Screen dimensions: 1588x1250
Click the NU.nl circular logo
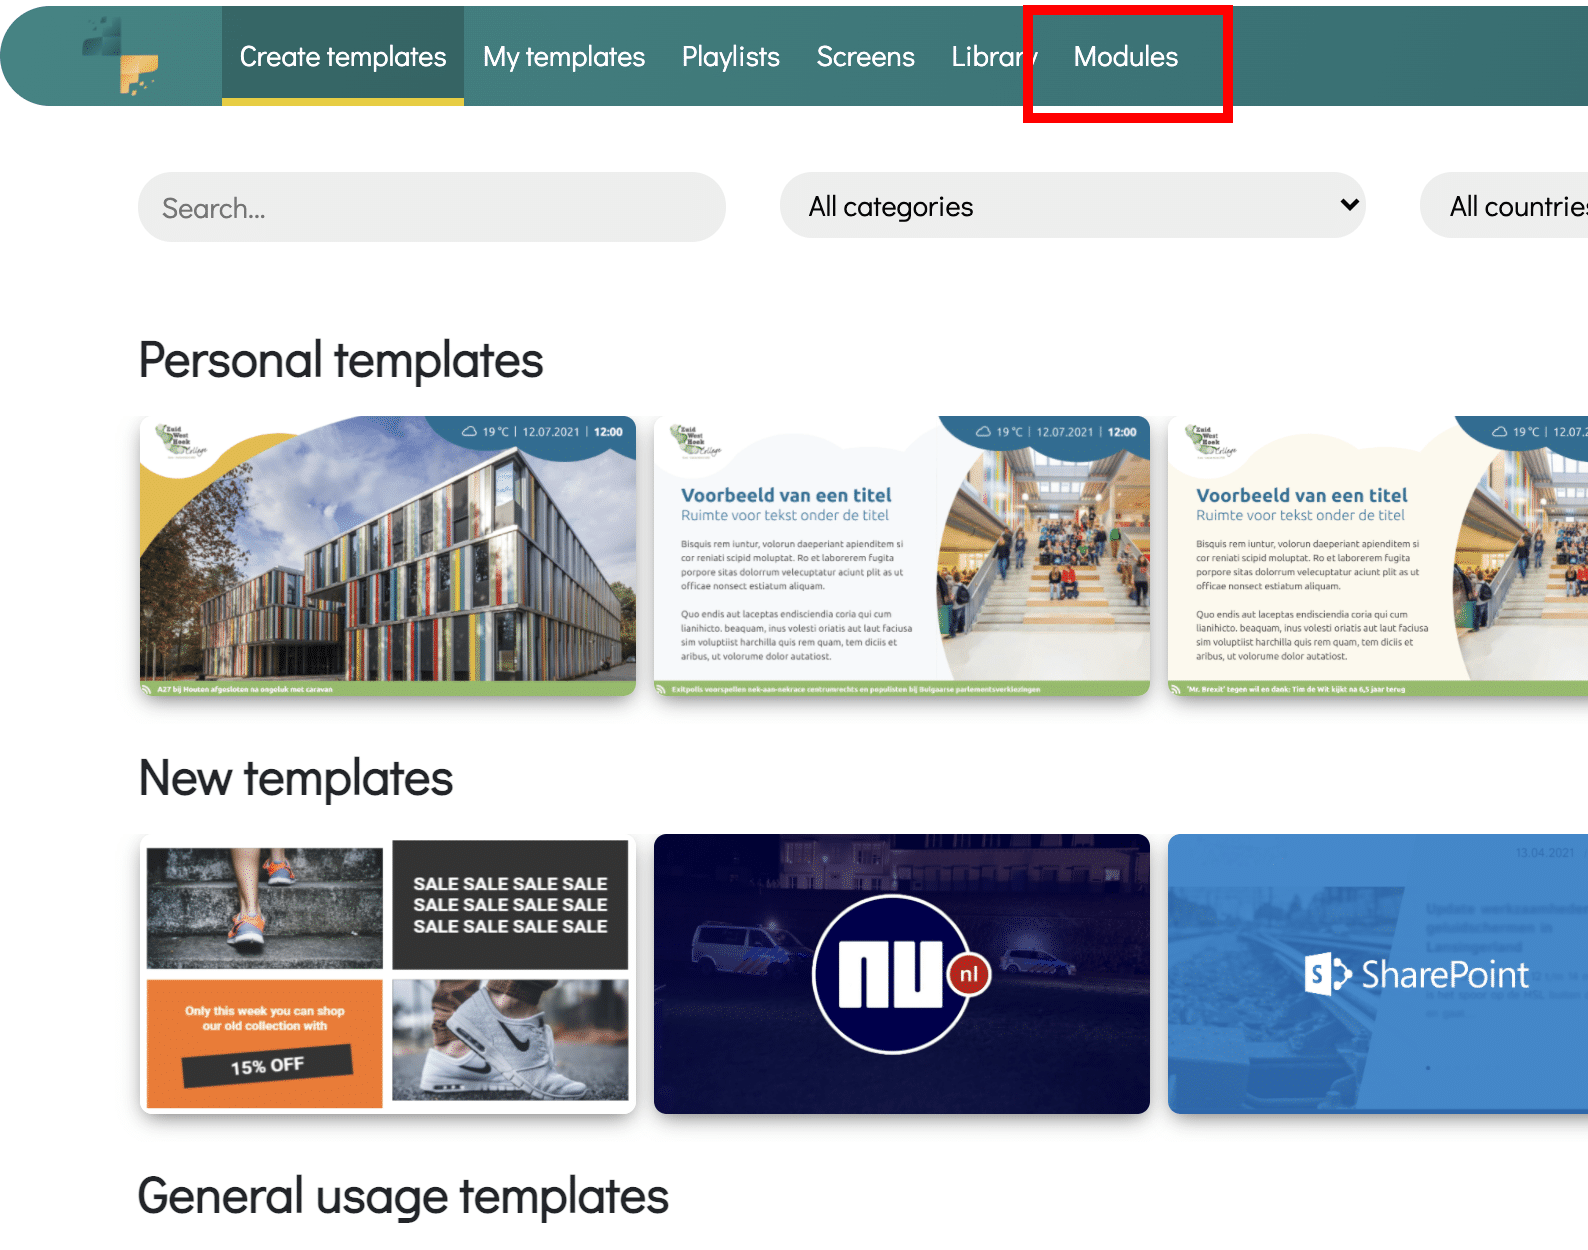click(892, 973)
